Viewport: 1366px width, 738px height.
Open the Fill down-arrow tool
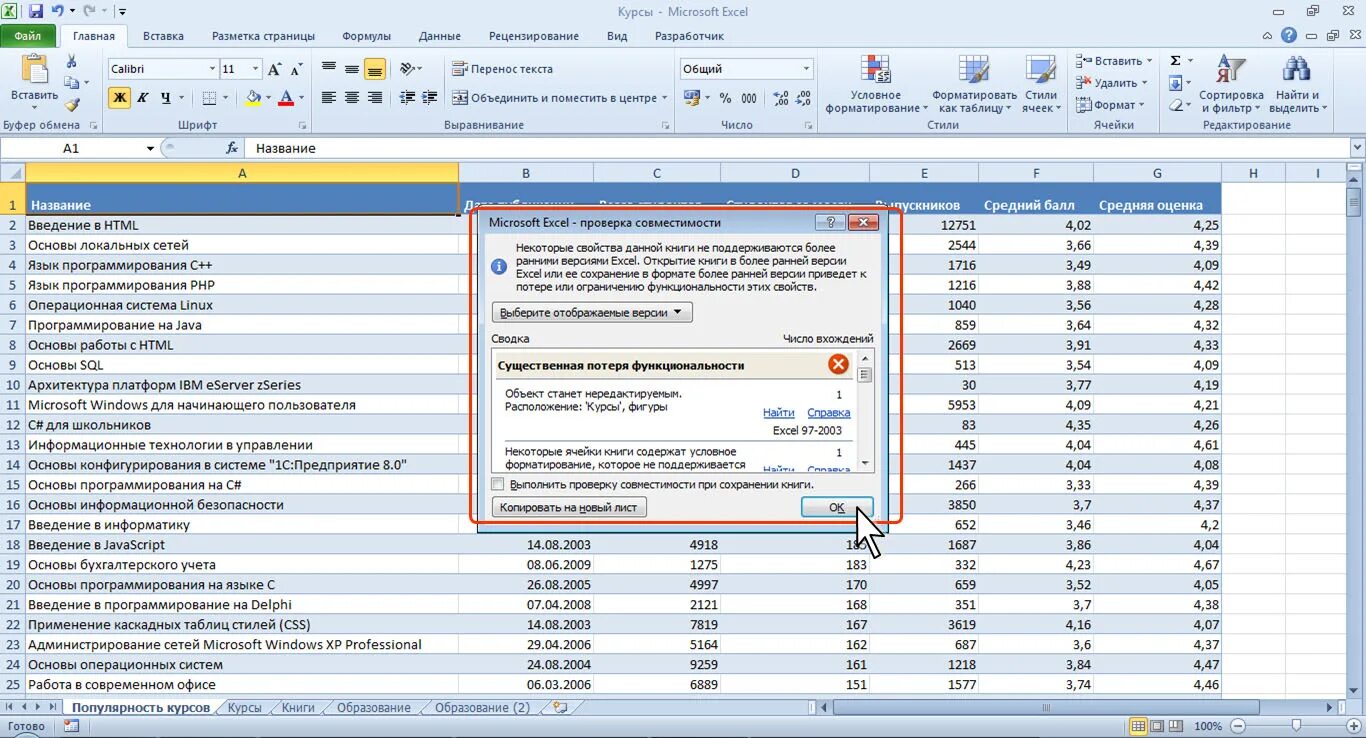coord(1176,83)
